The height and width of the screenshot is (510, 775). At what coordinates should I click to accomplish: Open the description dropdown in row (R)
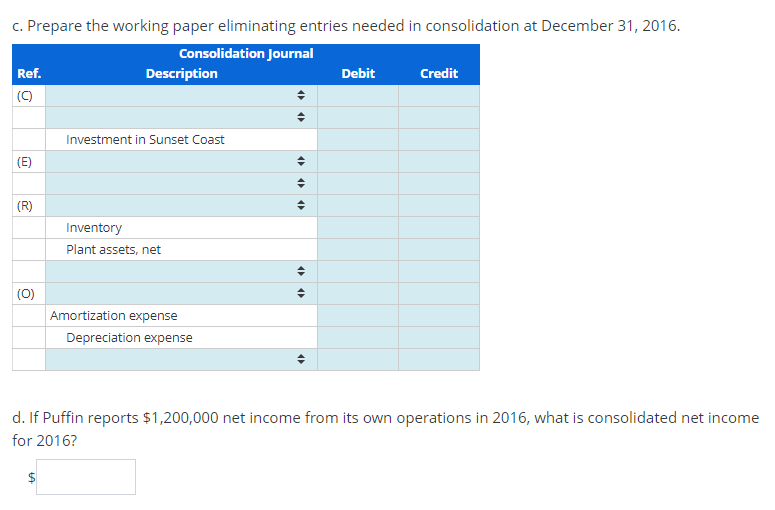(x=181, y=206)
